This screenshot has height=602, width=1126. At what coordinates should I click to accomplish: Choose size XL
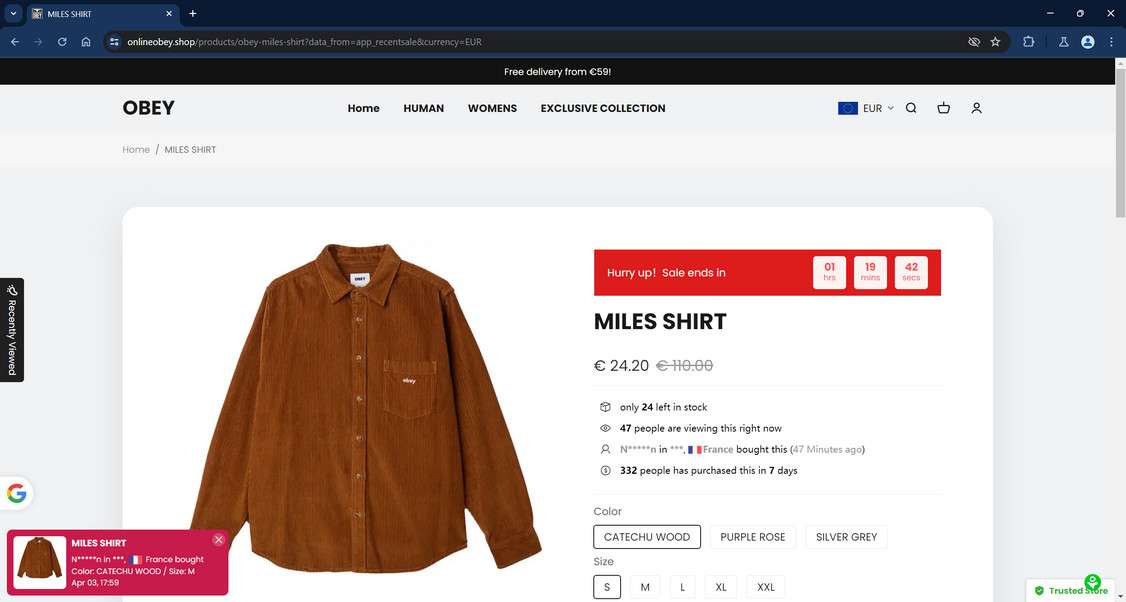pyautogui.click(x=721, y=587)
